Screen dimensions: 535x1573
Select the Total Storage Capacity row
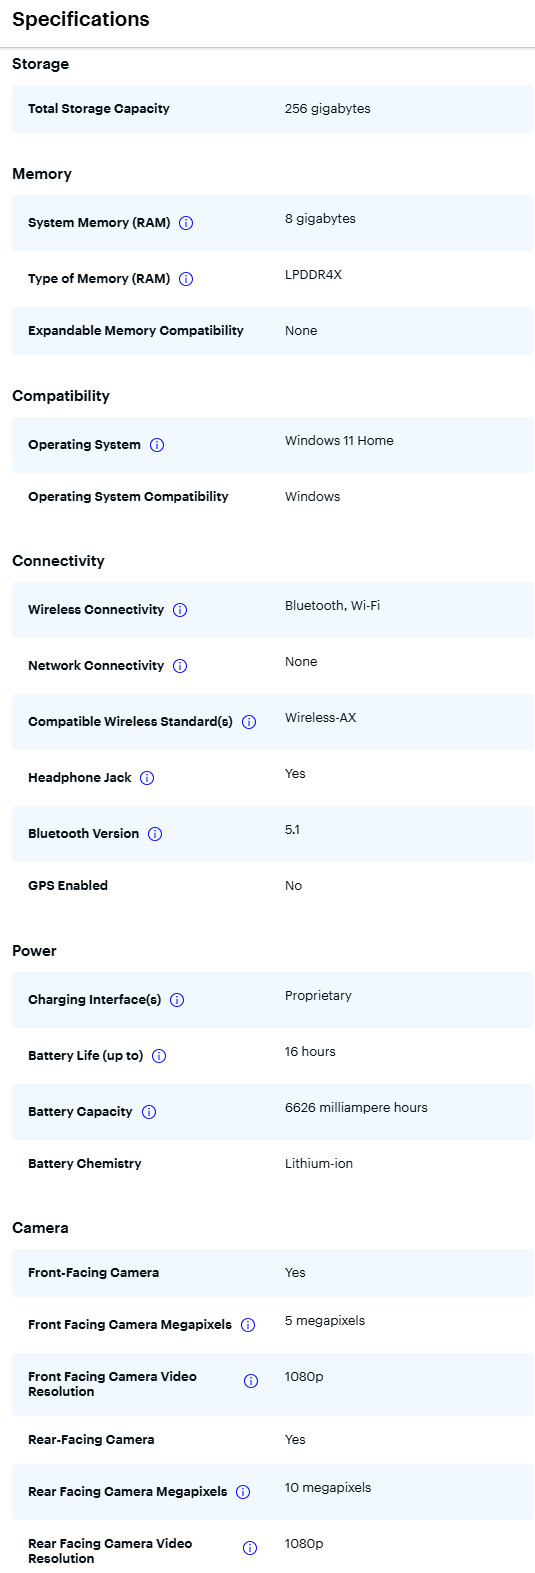click(273, 109)
